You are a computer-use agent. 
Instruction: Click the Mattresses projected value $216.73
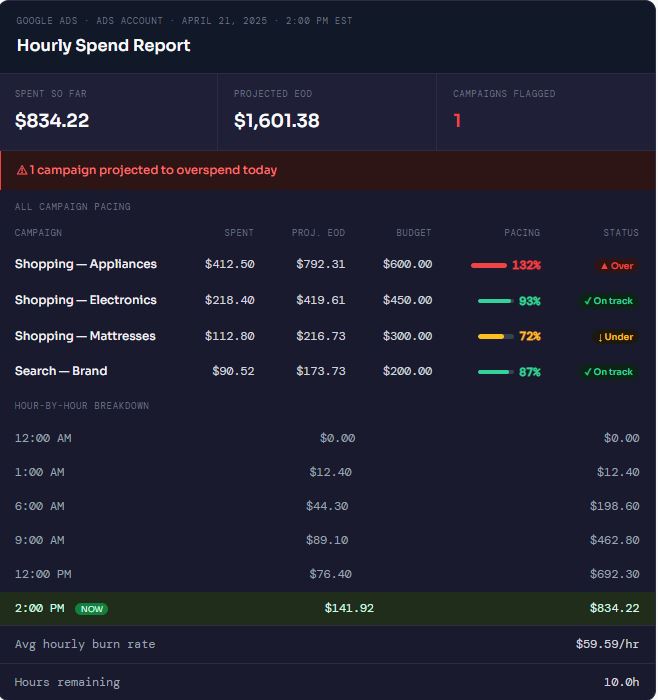point(321,336)
